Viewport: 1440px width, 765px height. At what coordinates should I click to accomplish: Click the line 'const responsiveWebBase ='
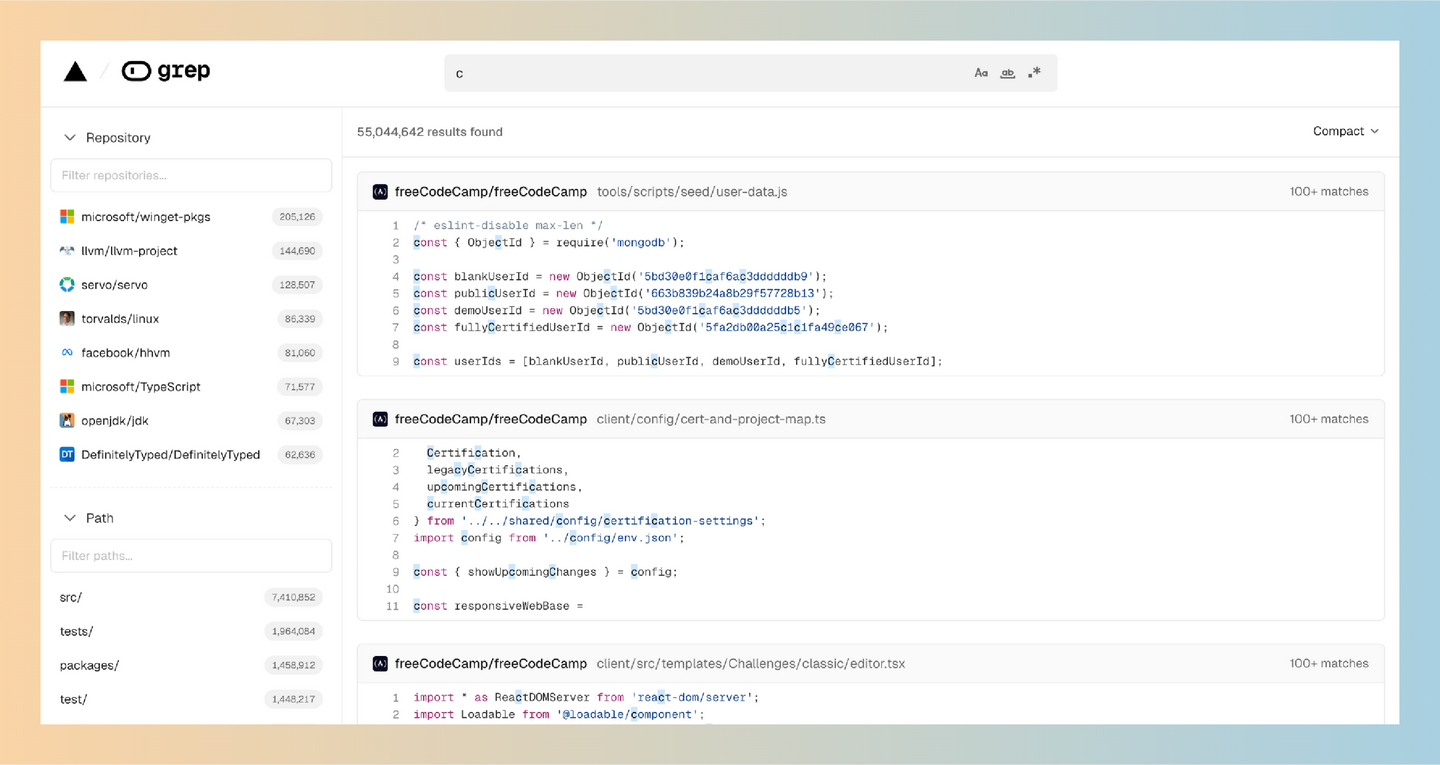(x=498, y=606)
